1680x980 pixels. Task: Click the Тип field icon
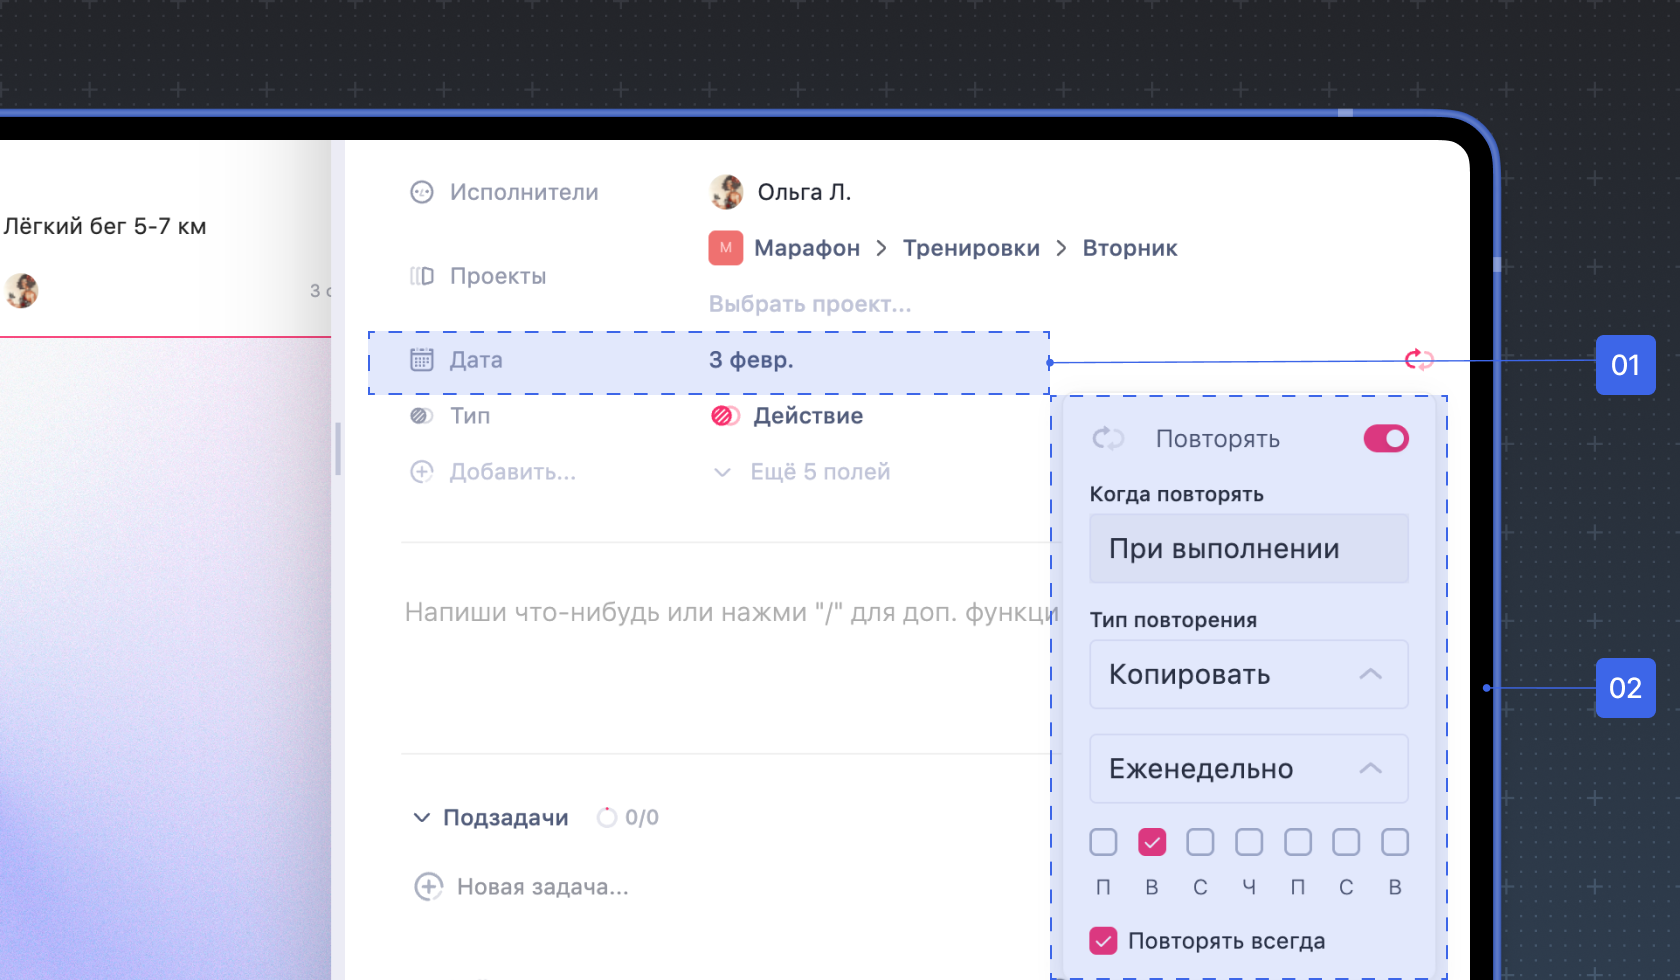point(421,415)
